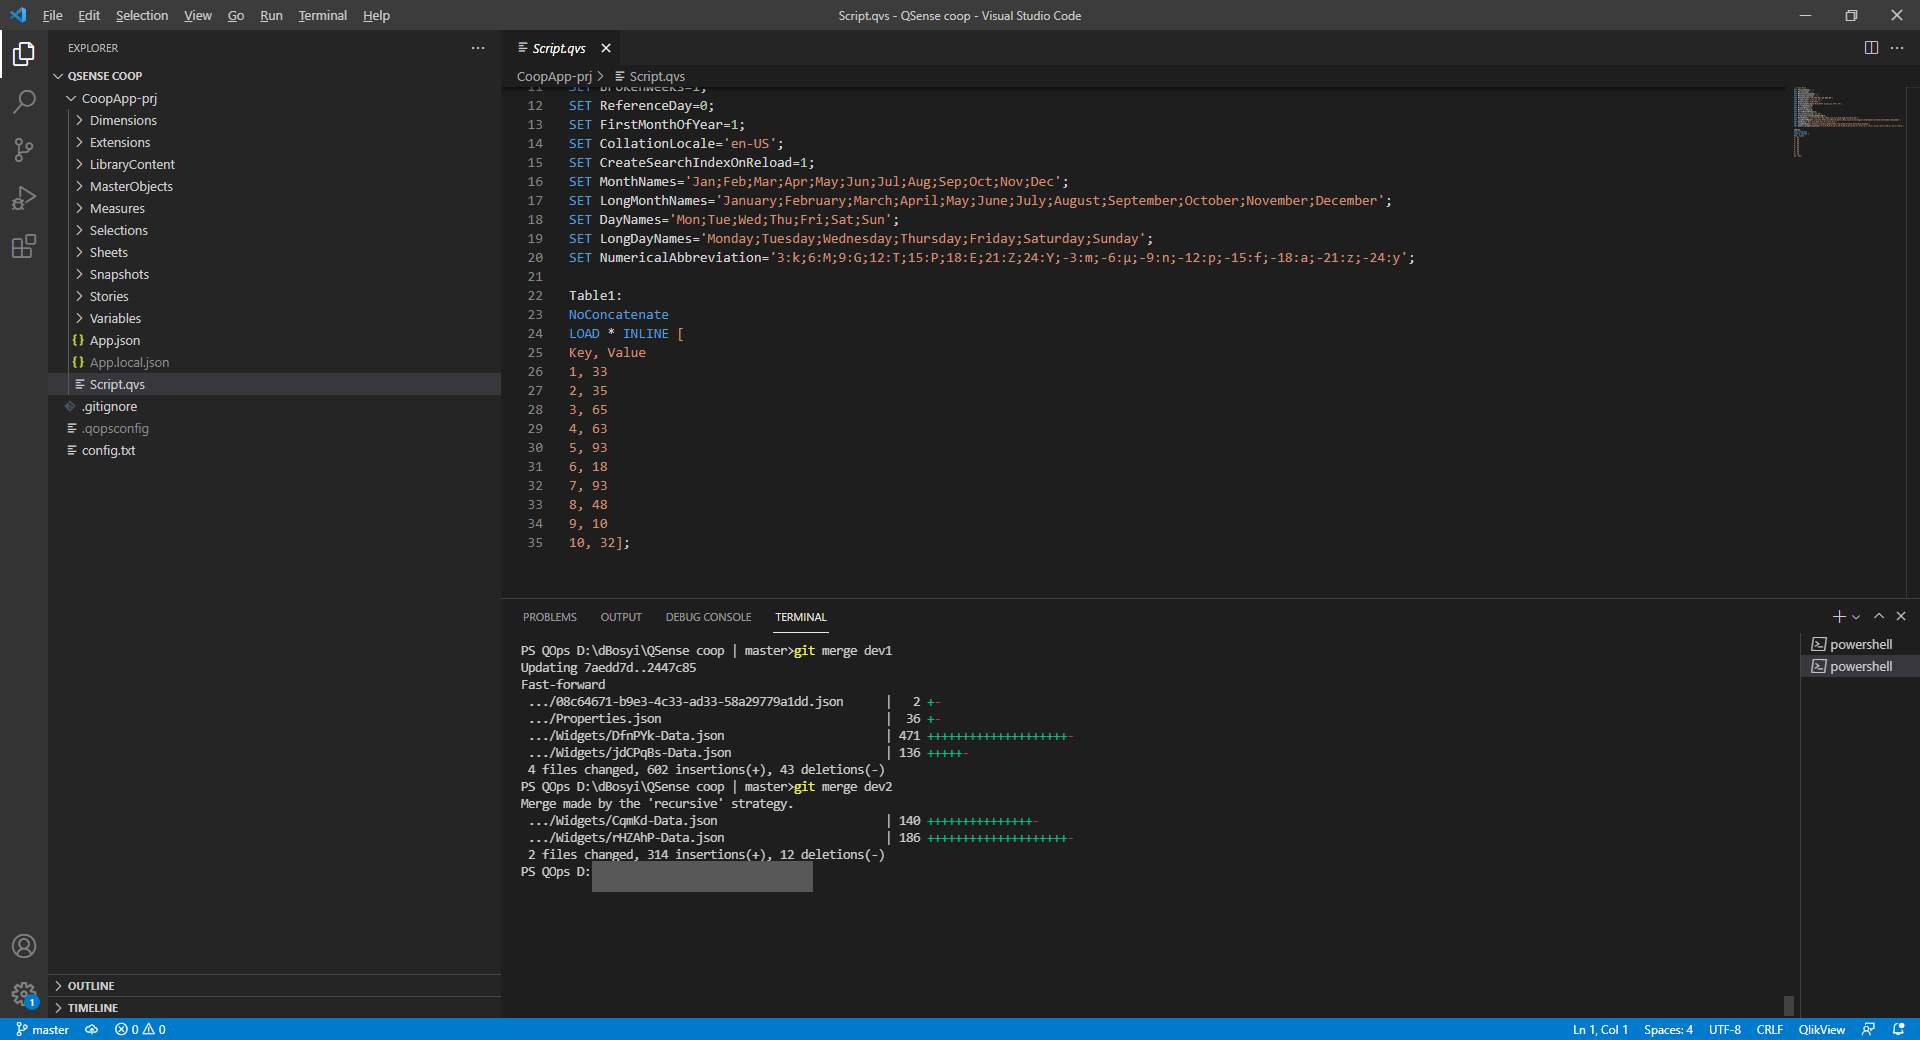The height and width of the screenshot is (1040, 1920).
Task: Open the terminal launch profile dropdown
Action: click(x=1856, y=617)
